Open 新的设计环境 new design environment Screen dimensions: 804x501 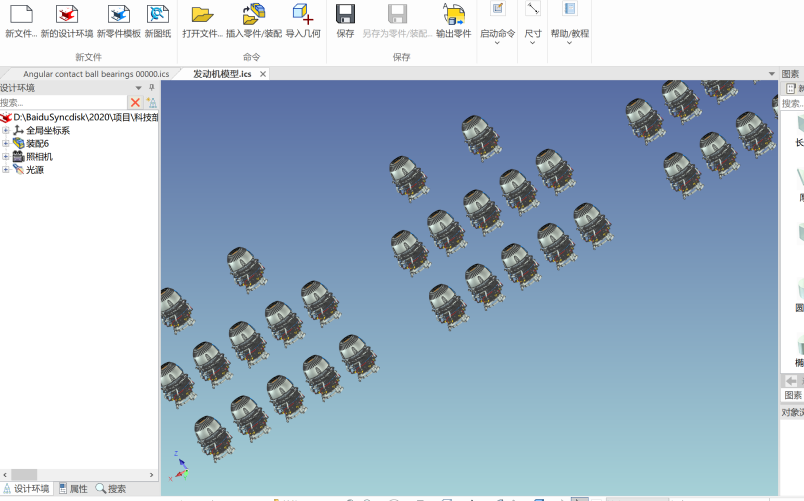(x=67, y=21)
